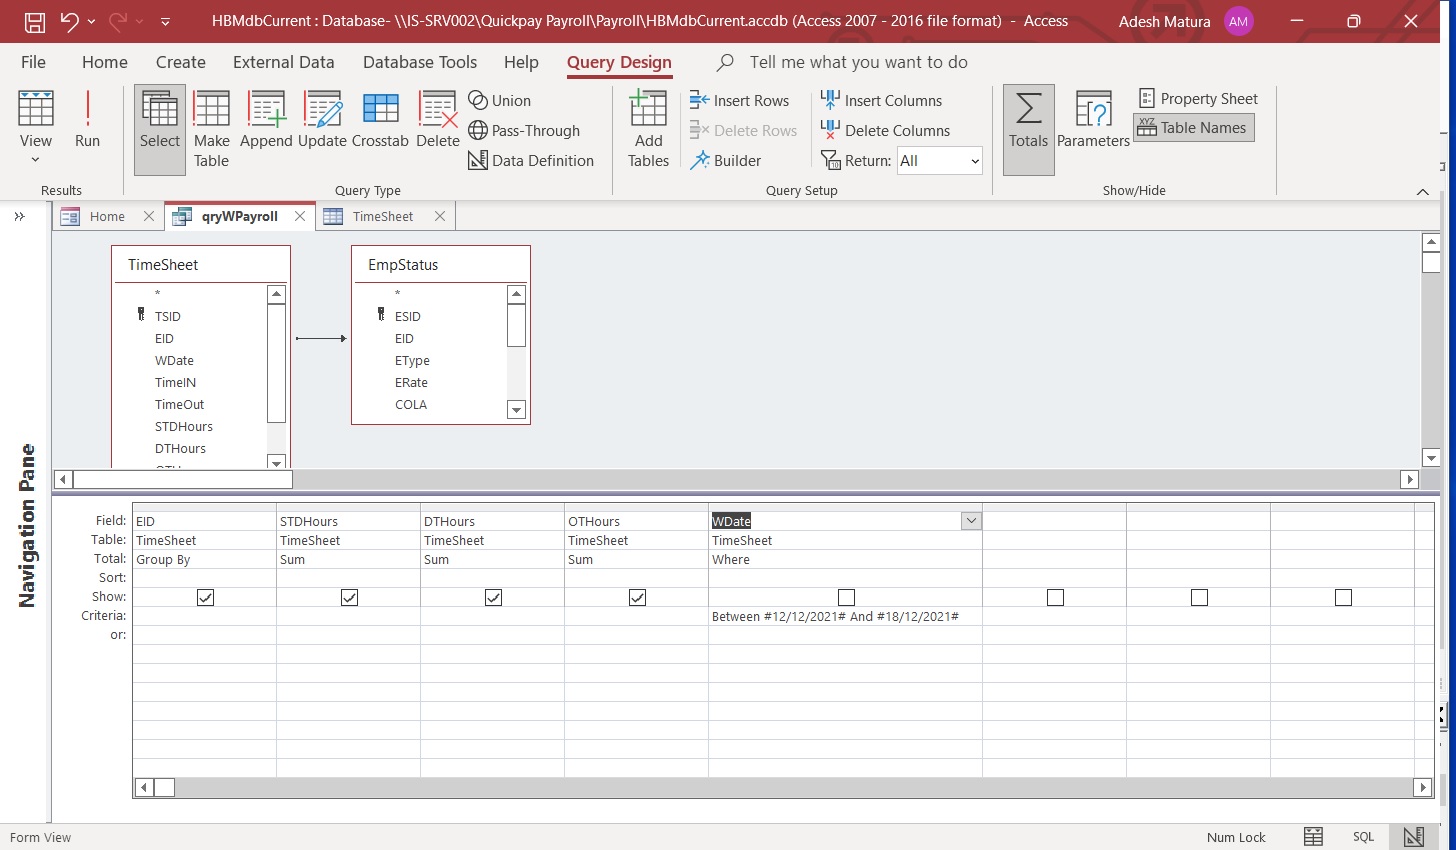
Task: Open the WDate field dropdown arrow
Action: click(971, 521)
